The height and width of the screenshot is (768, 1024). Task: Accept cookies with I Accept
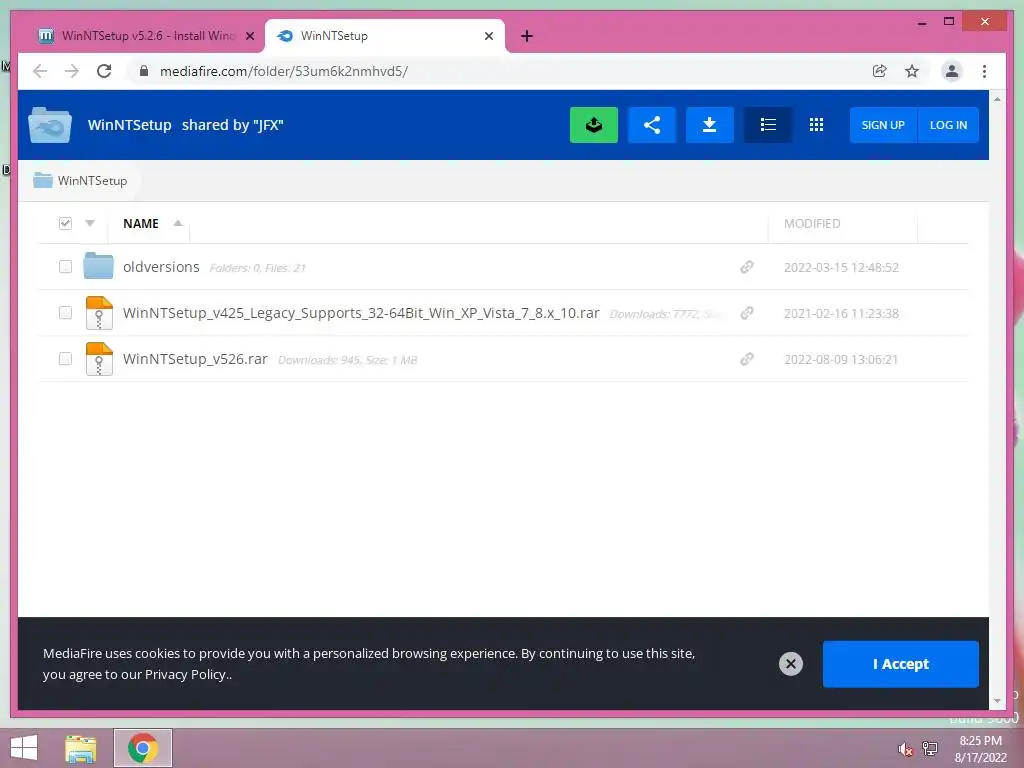tap(901, 664)
